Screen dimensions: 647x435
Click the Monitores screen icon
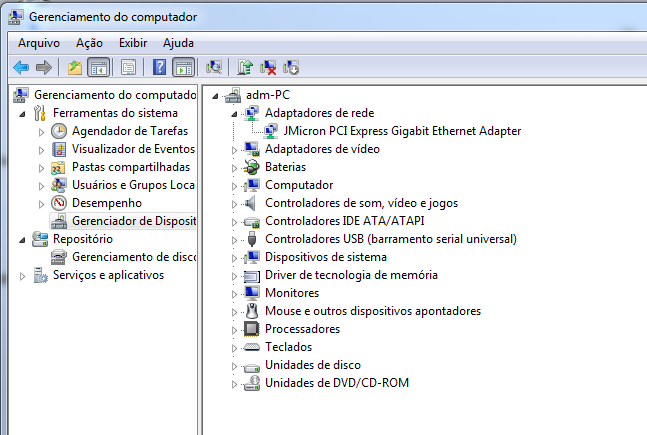252,293
